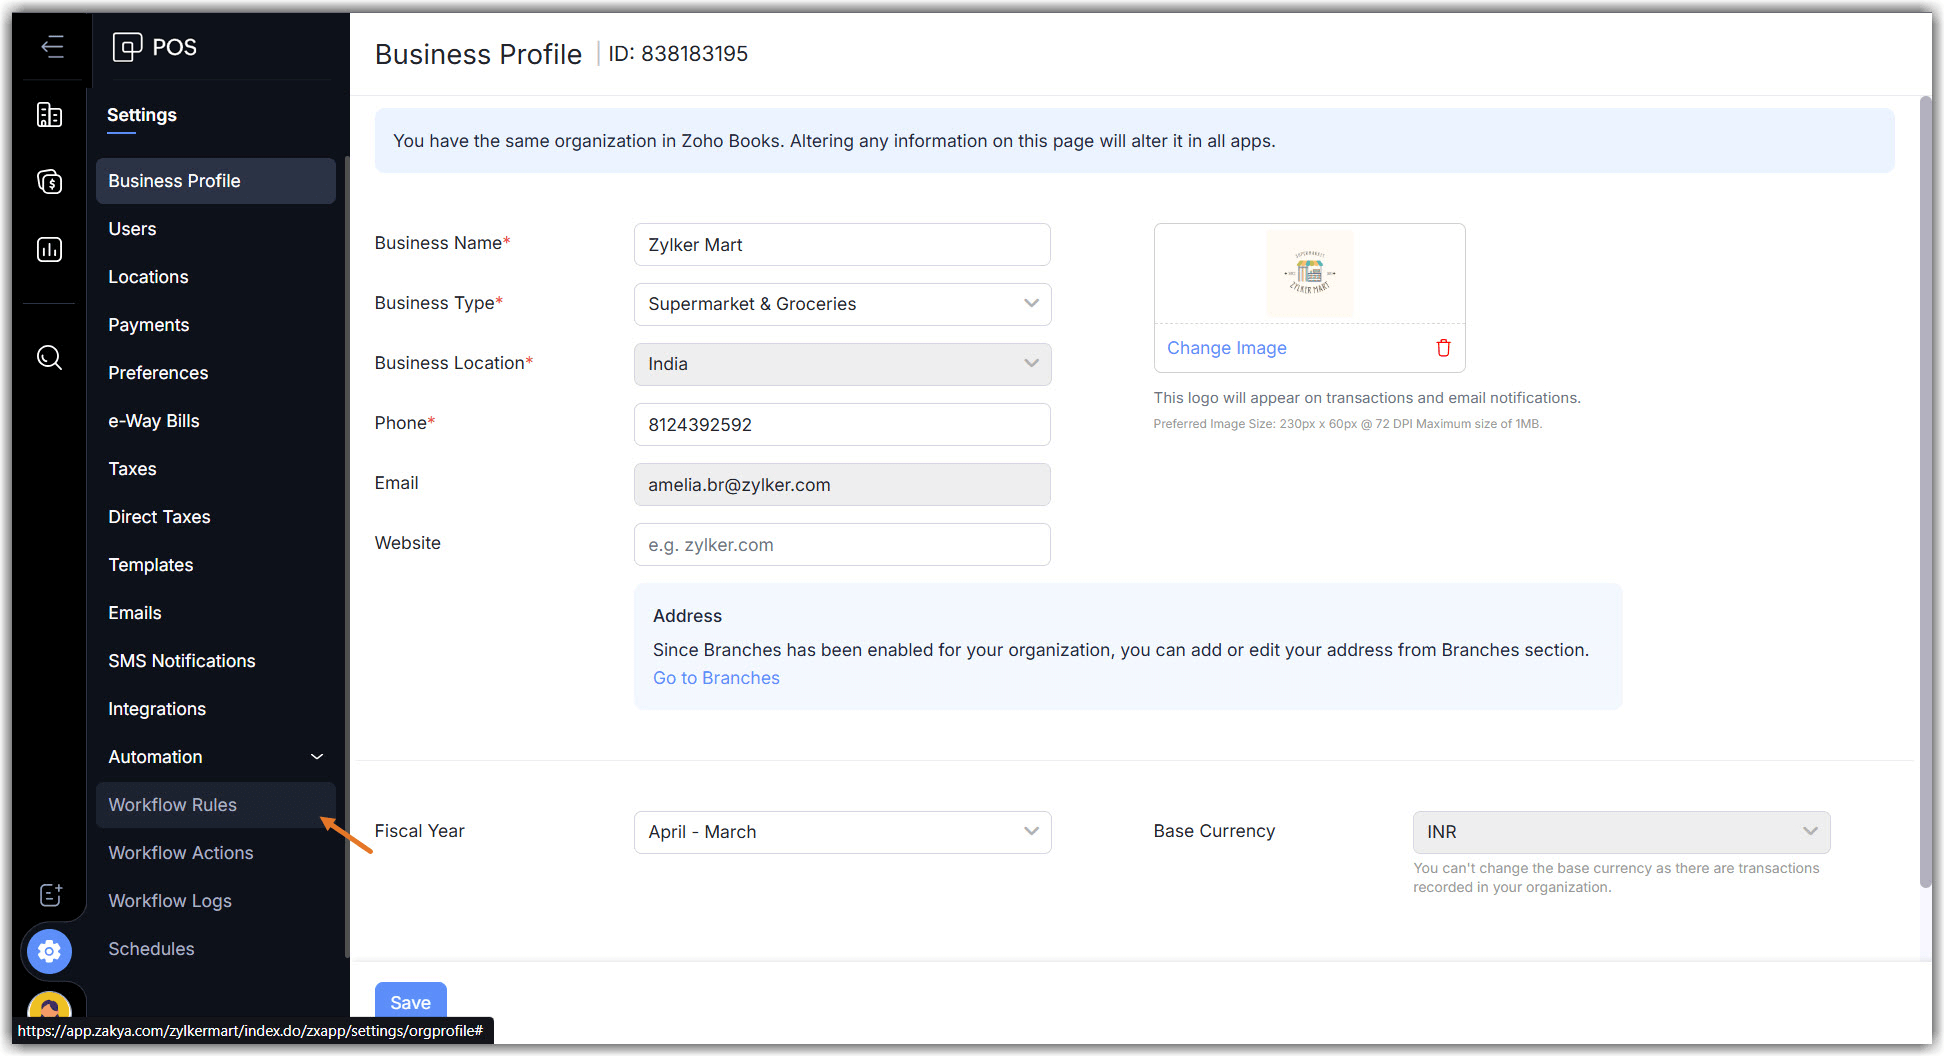Click into the Website input field
This screenshot has width=1945, height=1057.
click(x=842, y=545)
